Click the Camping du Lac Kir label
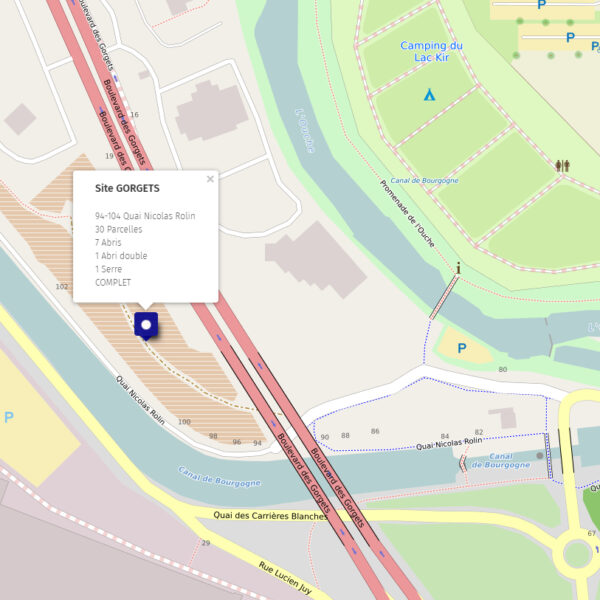600x600 pixels. (431, 51)
